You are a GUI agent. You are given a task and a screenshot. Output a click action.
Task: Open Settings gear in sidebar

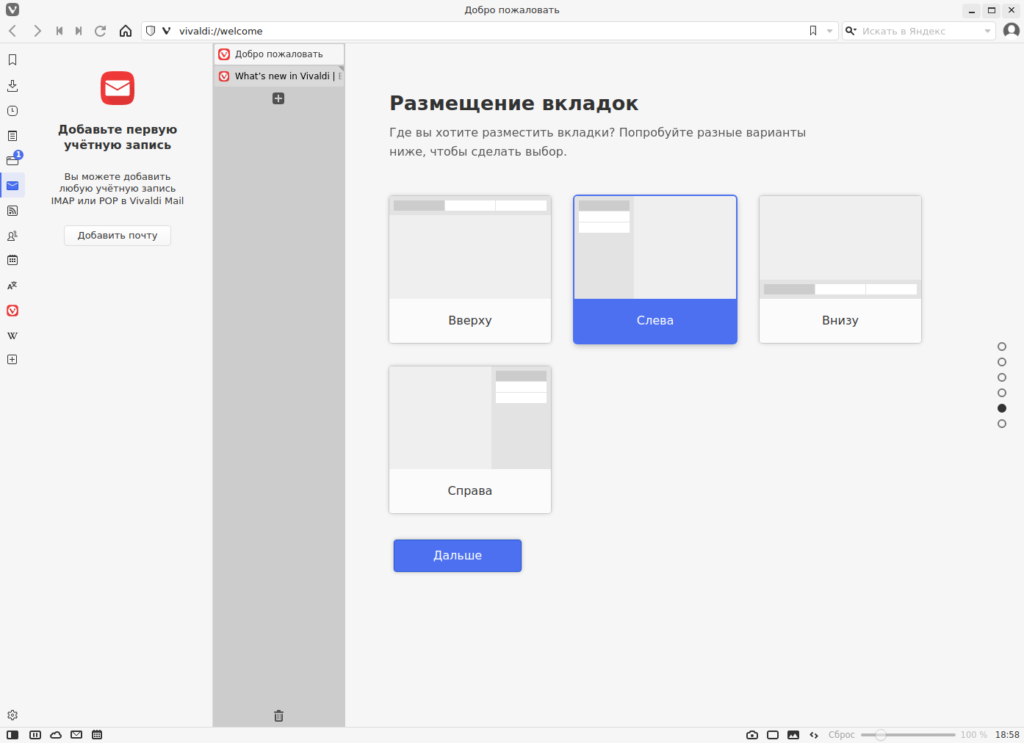[12, 715]
